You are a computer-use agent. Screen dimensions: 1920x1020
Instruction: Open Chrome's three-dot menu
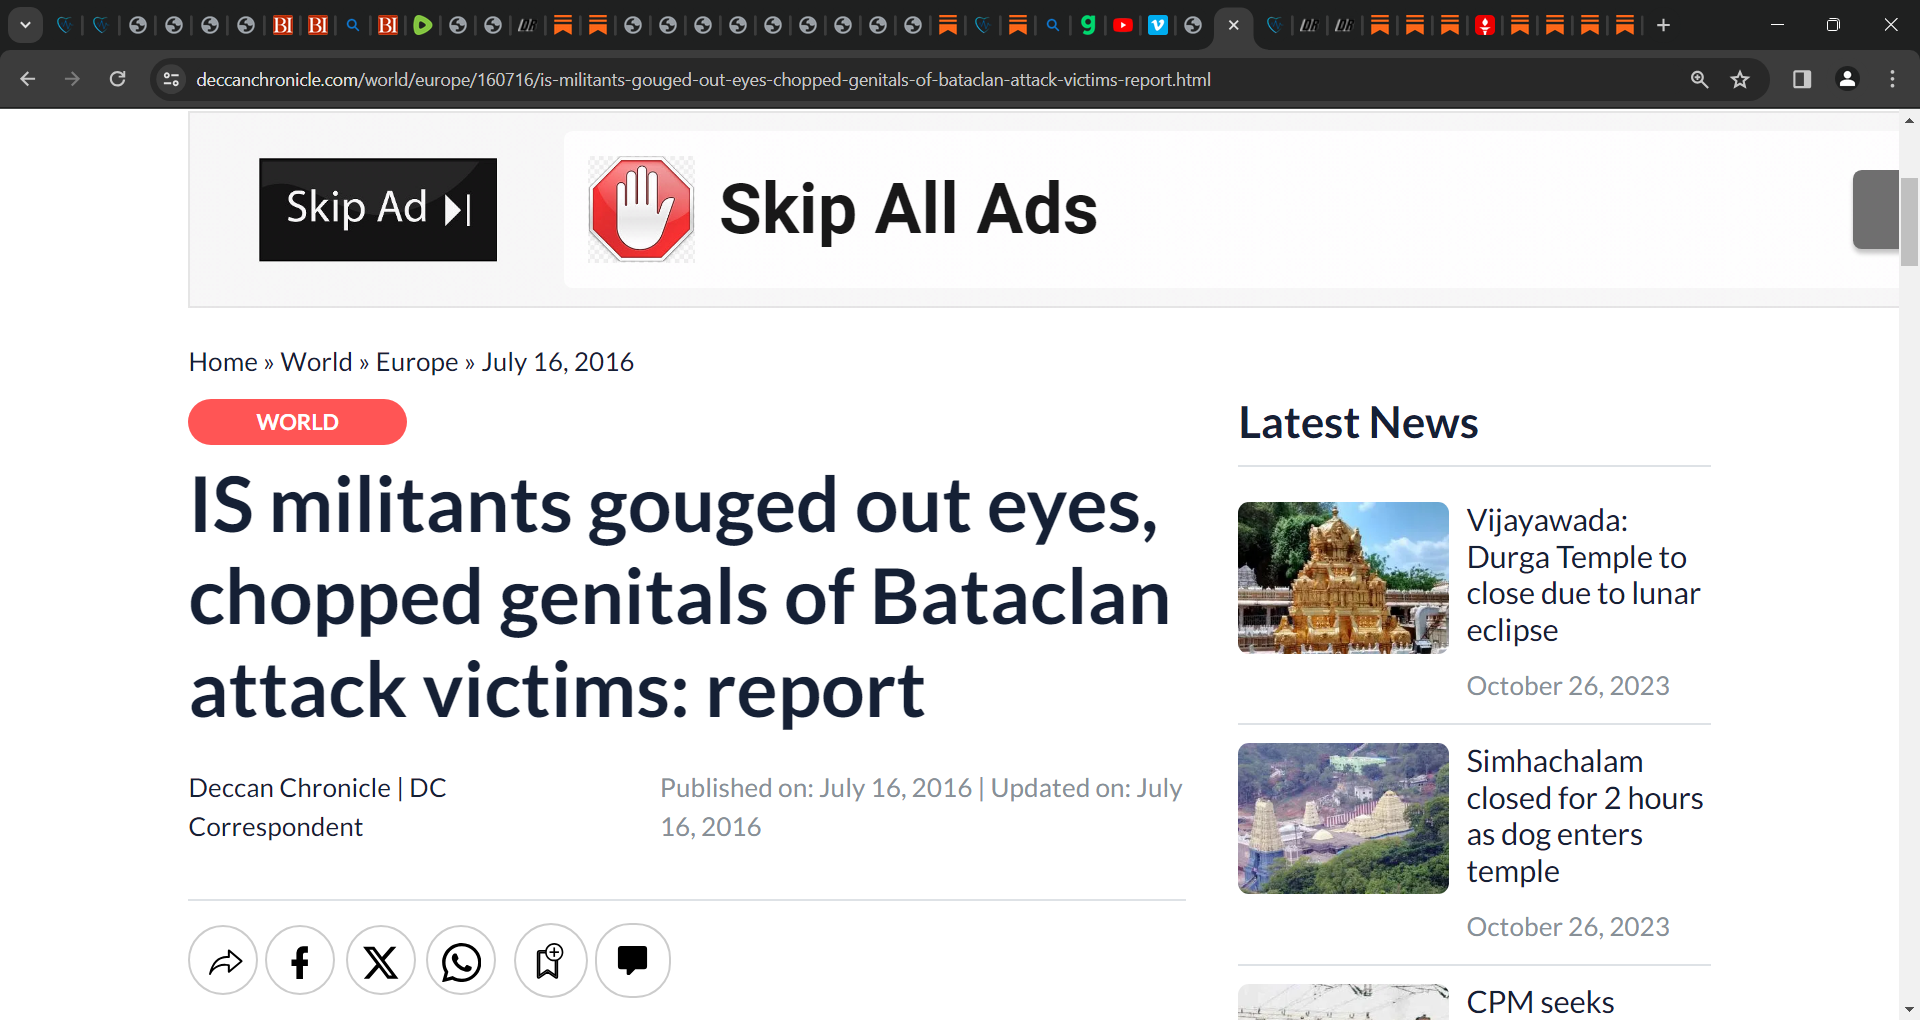[1892, 79]
